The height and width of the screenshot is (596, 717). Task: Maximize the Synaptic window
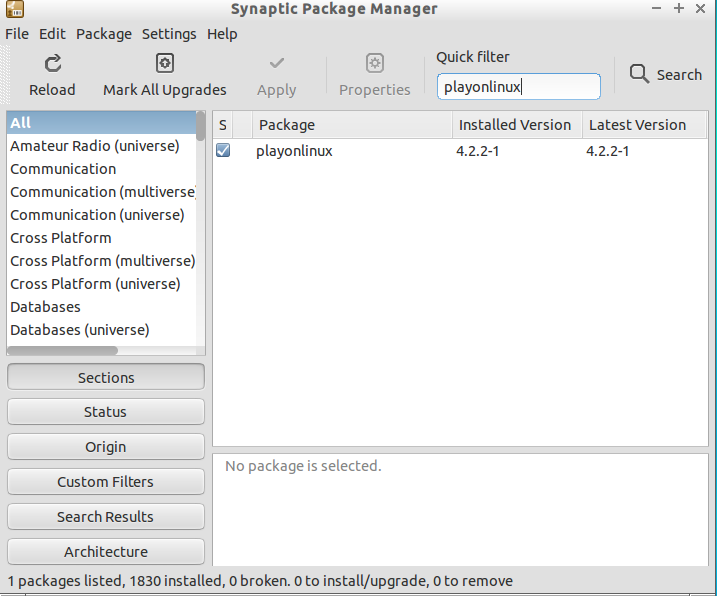pyautogui.click(x=679, y=8)
